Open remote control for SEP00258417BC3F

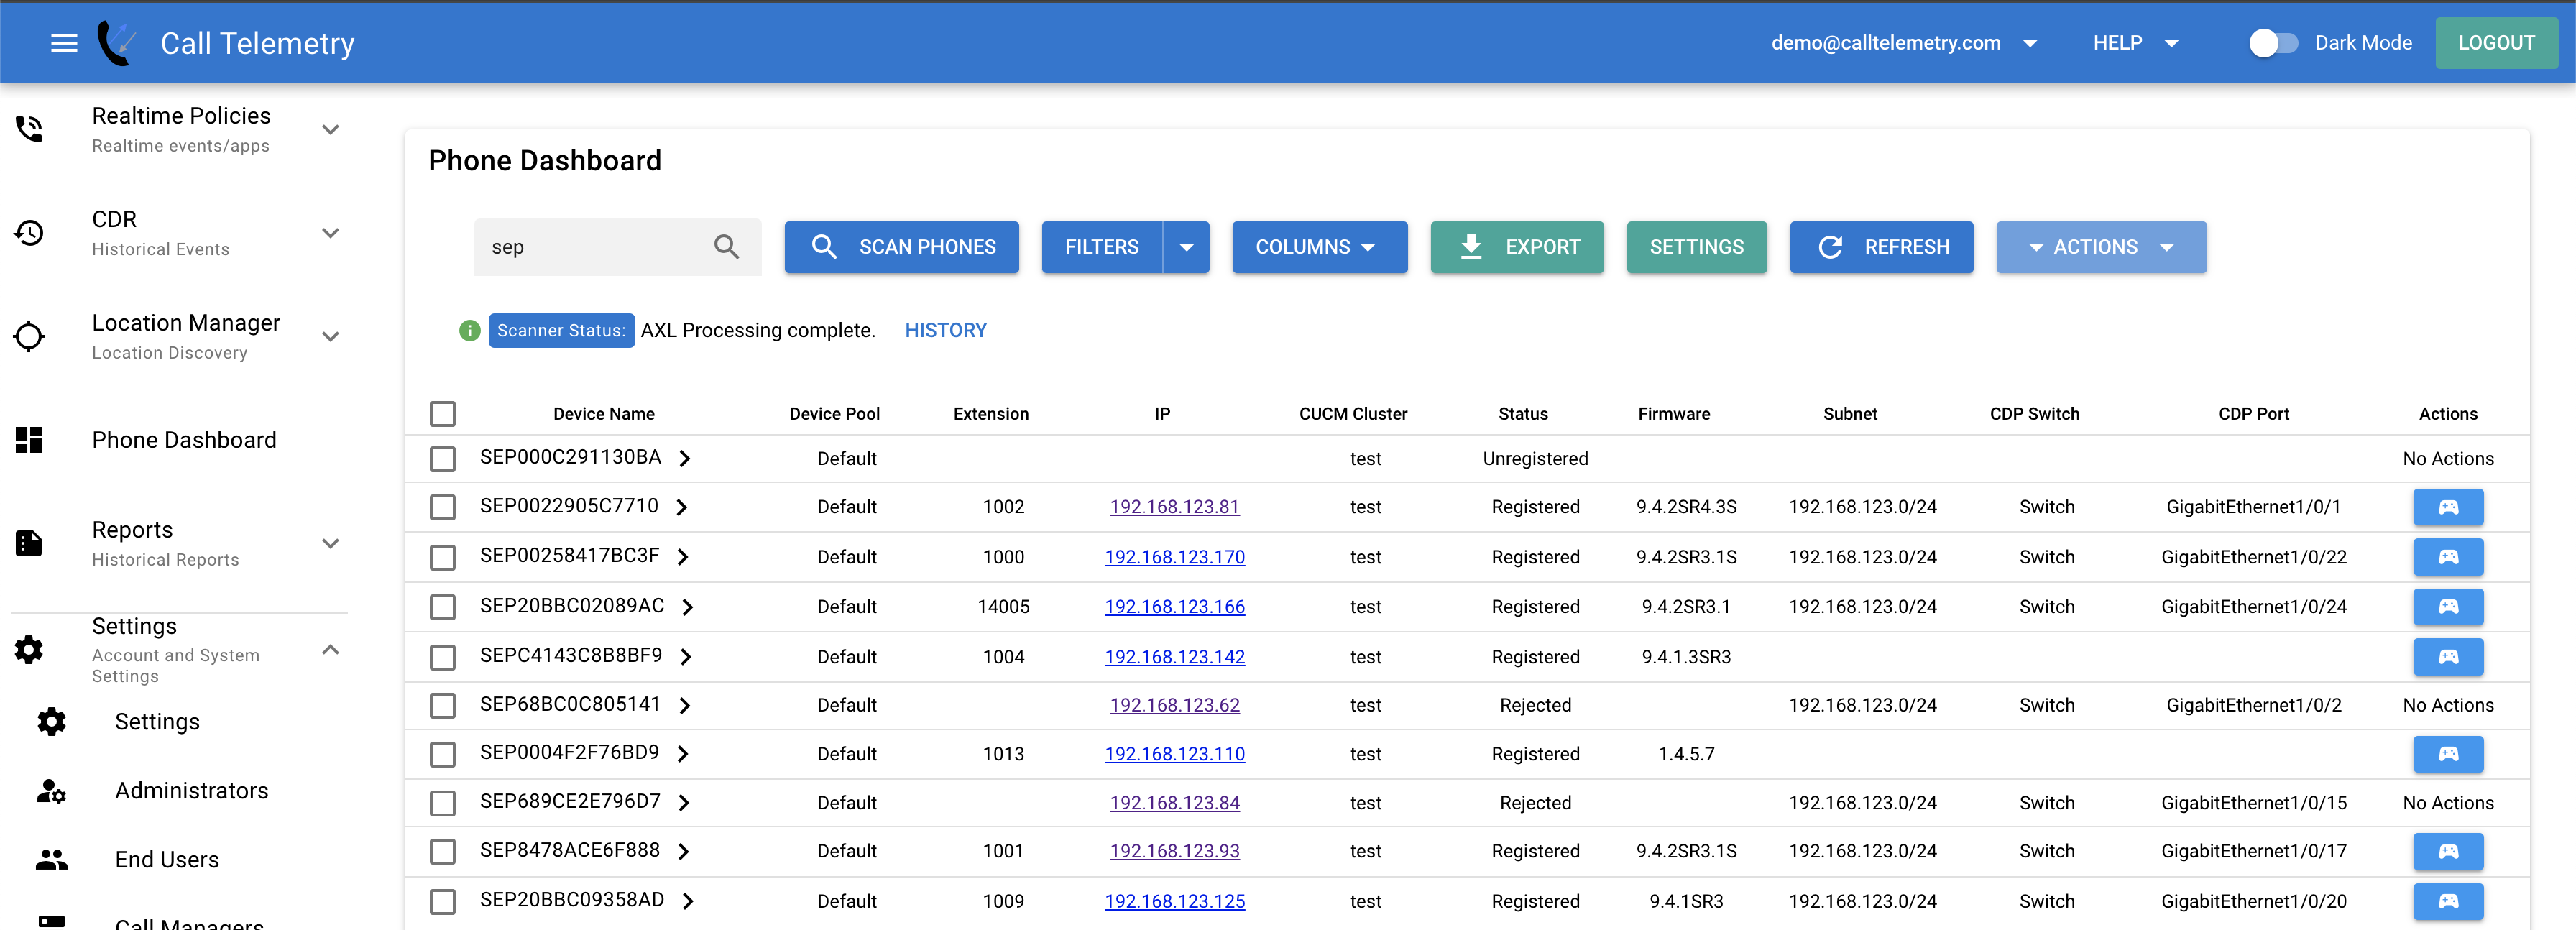2448,557
